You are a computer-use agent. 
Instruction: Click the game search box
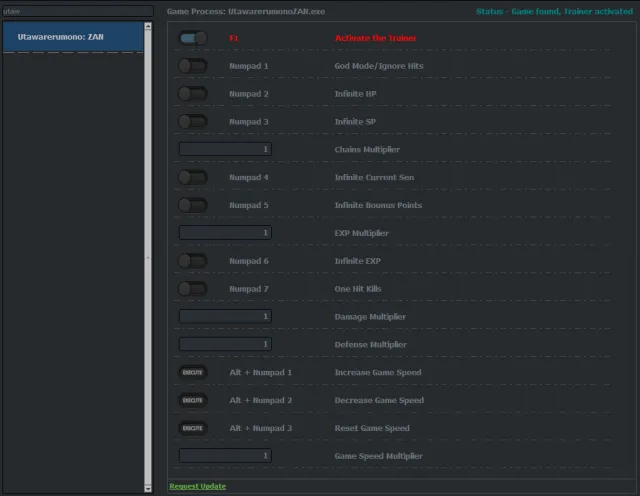[x=77, y=11]
